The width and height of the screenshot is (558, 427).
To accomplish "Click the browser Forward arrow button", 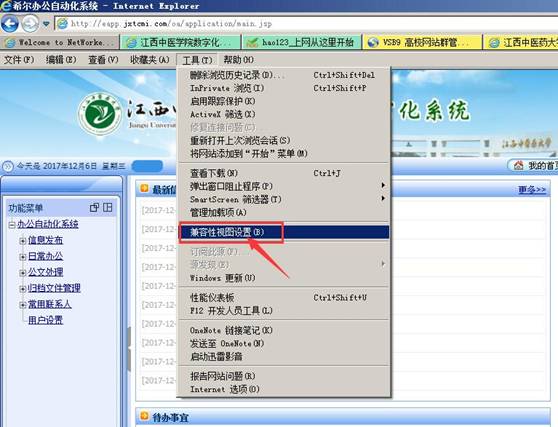I will point(30,23).
